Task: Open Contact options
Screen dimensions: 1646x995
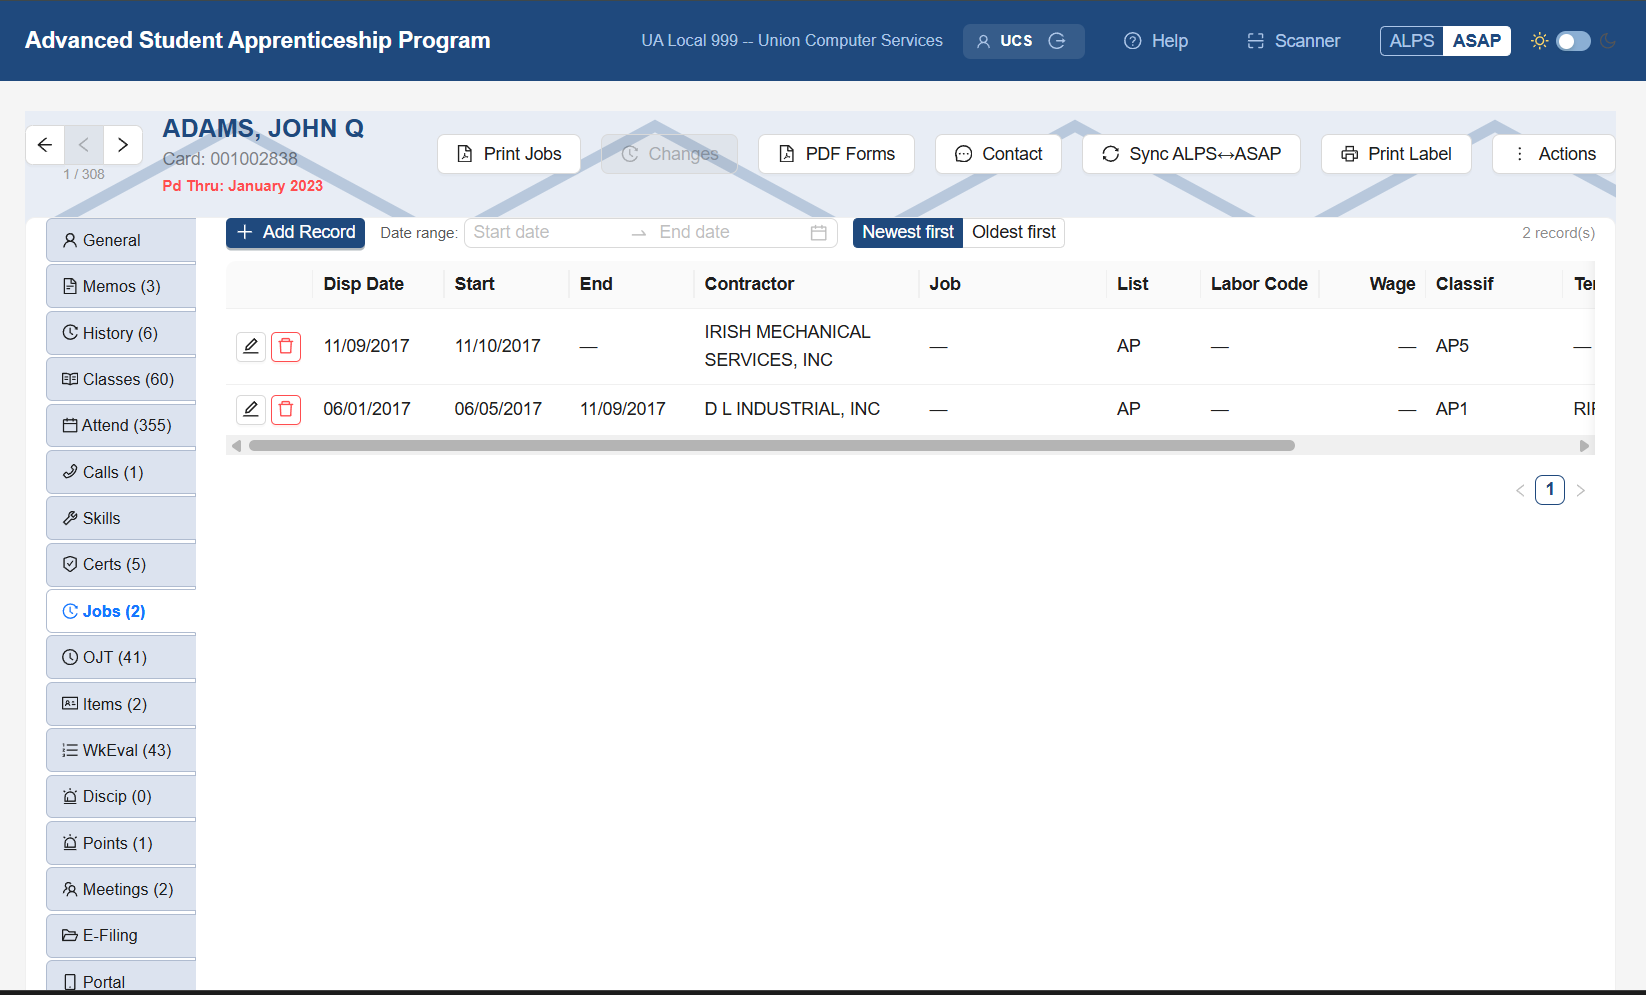Action: 998,154
